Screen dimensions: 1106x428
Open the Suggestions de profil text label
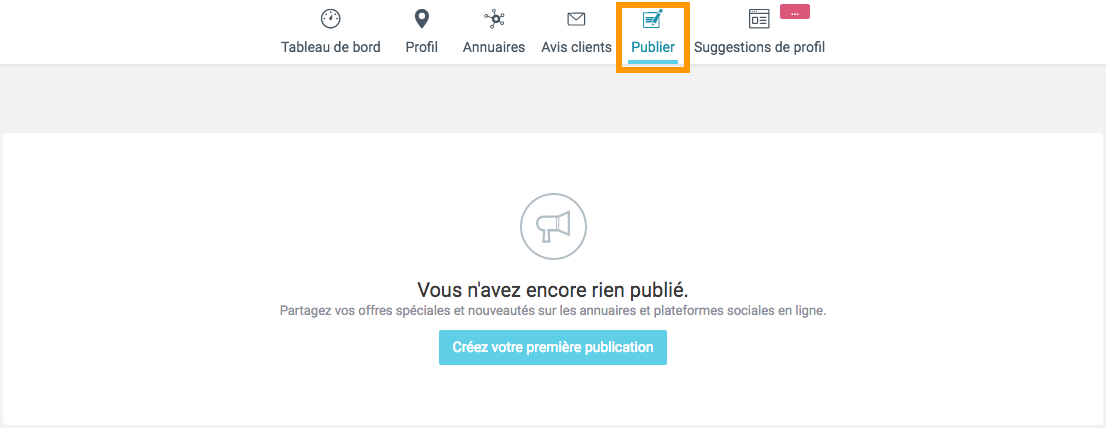759,47
